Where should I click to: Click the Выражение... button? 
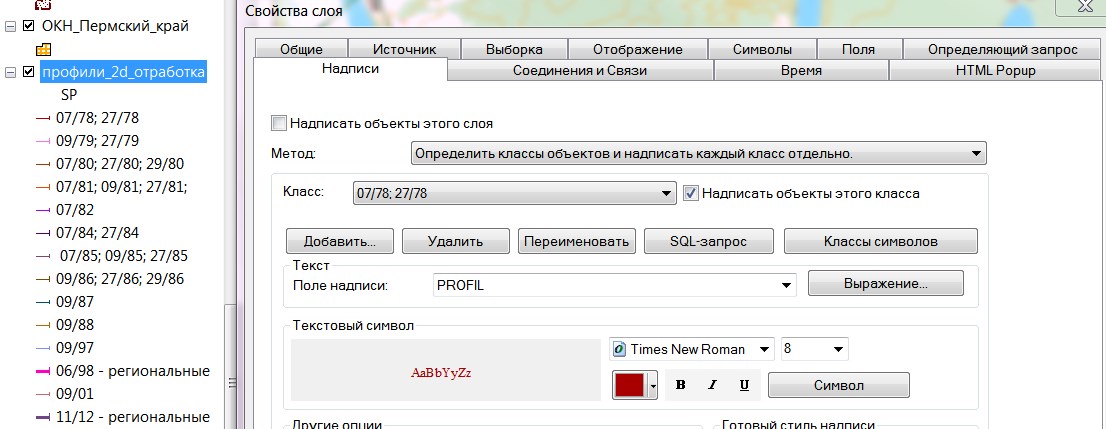coord(885,284)
